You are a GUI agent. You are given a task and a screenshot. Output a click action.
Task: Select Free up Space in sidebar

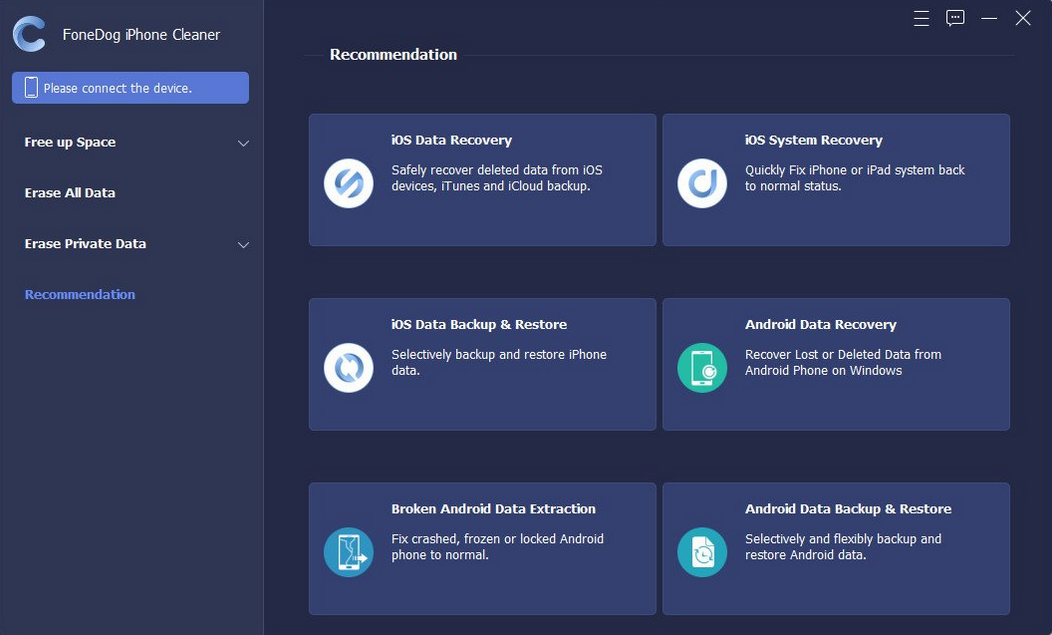[x=70, y=142]
